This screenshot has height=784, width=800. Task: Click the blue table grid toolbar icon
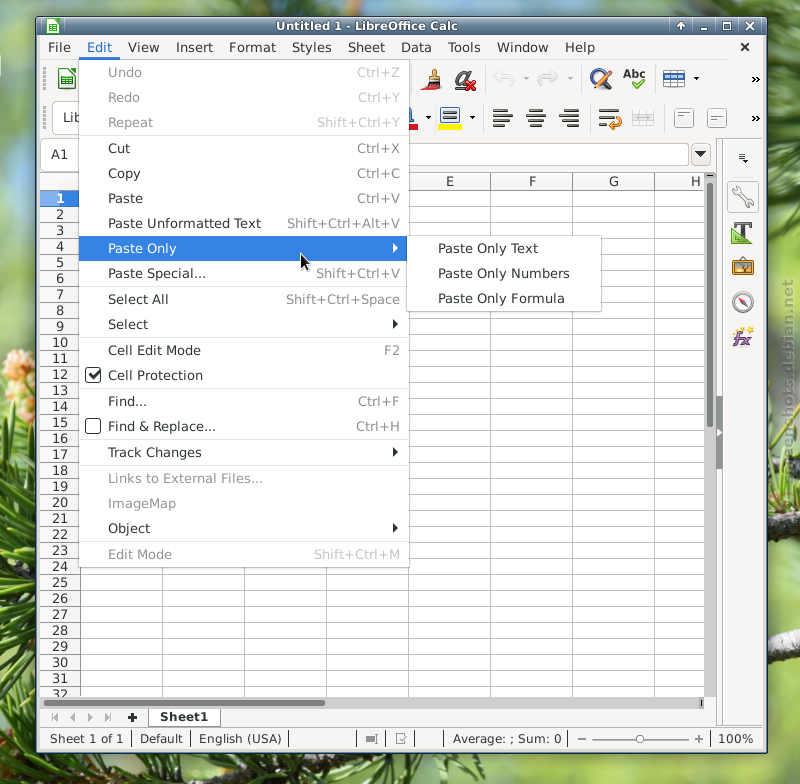(673, 79)
